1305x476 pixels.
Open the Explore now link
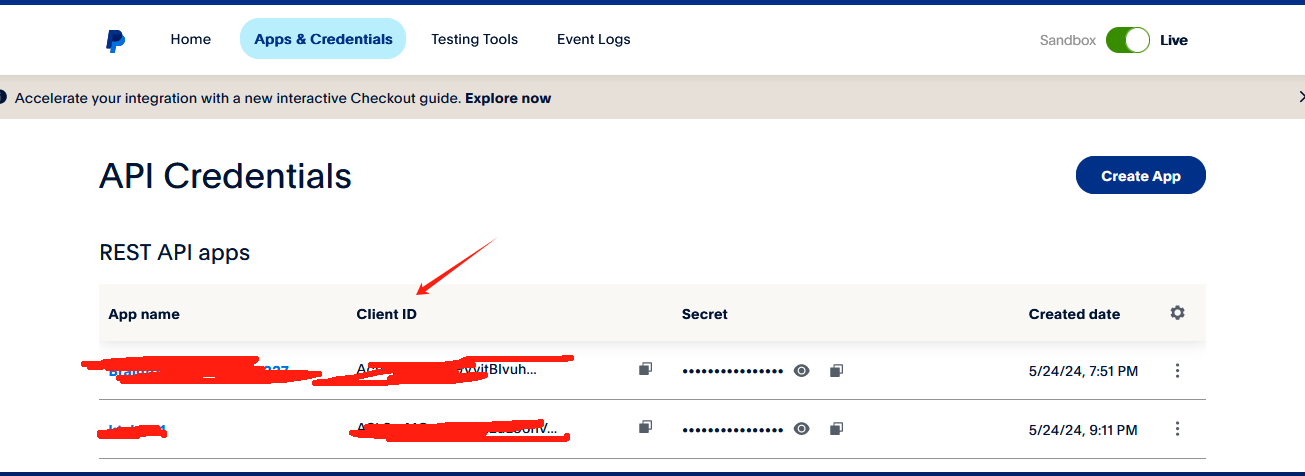tap(508, 98)
